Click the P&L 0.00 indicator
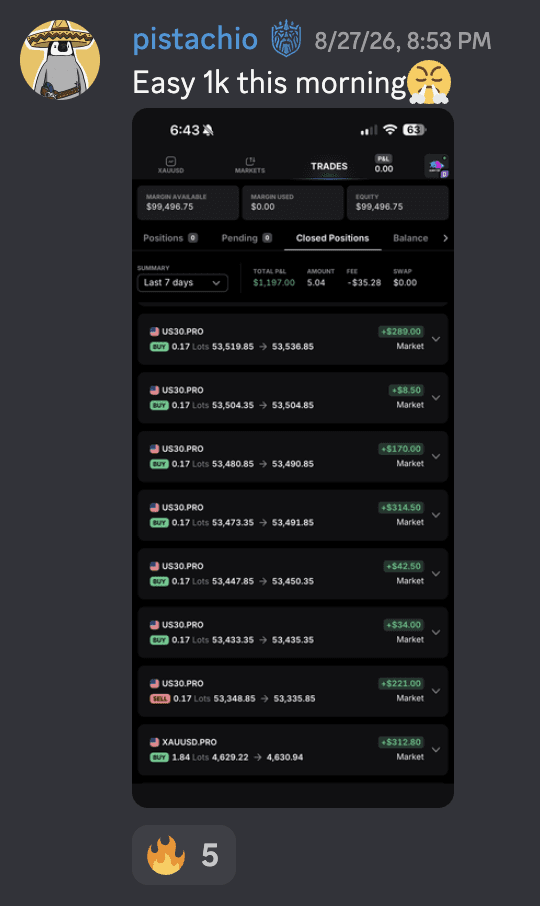540x906 pixels. [x=383, y=164]
